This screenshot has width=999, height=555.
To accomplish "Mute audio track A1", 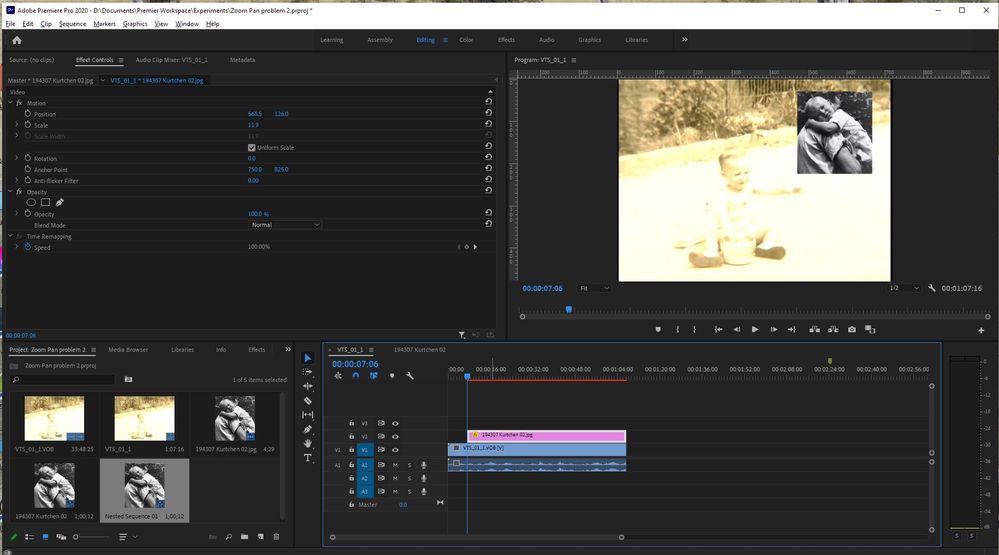I will point(395,465).
